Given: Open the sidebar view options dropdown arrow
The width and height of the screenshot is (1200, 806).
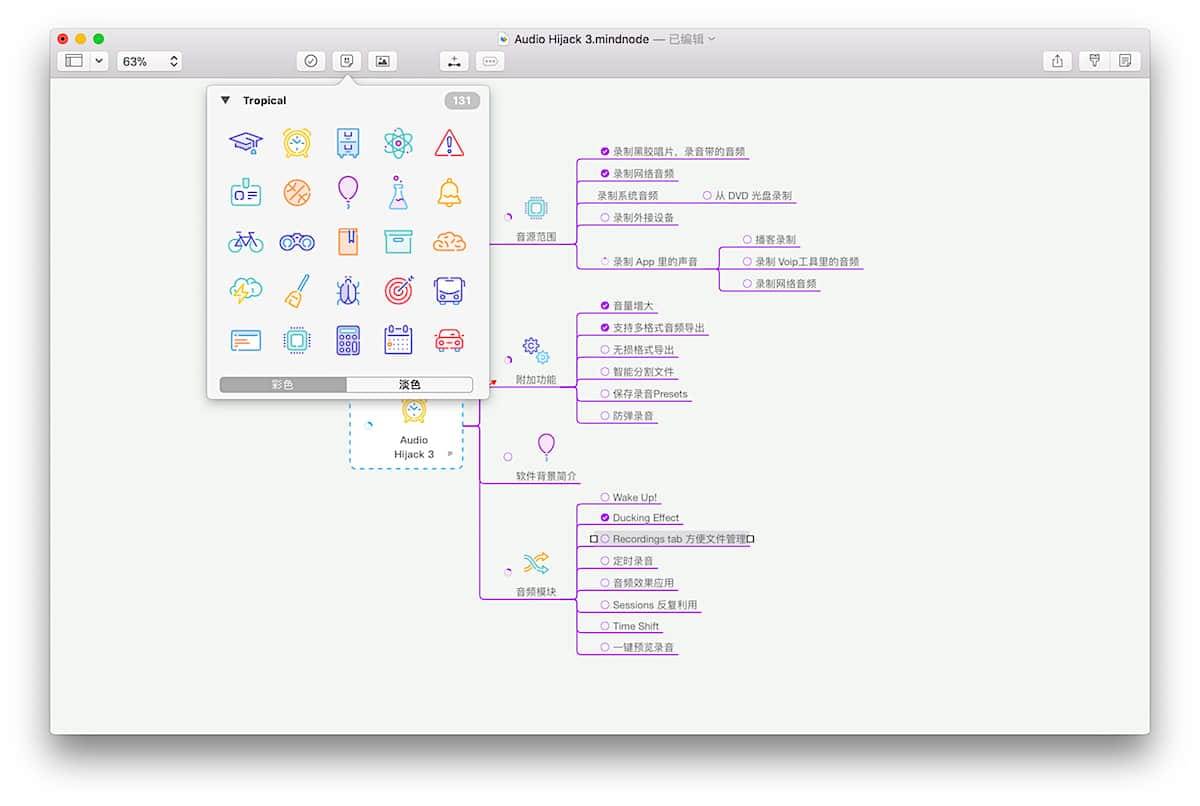Looking at the screenshot, I should tap(99, 61).
